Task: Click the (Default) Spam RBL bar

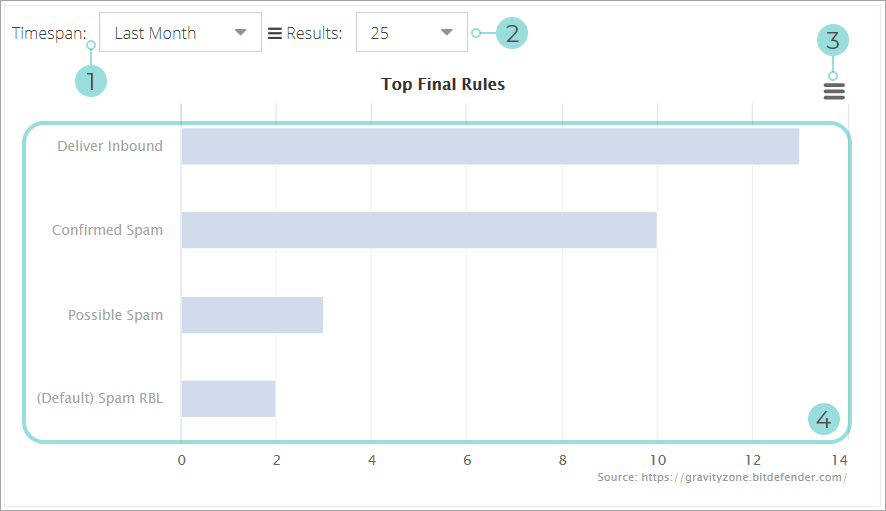Action: pyautogui.click(x=228, y=399)
